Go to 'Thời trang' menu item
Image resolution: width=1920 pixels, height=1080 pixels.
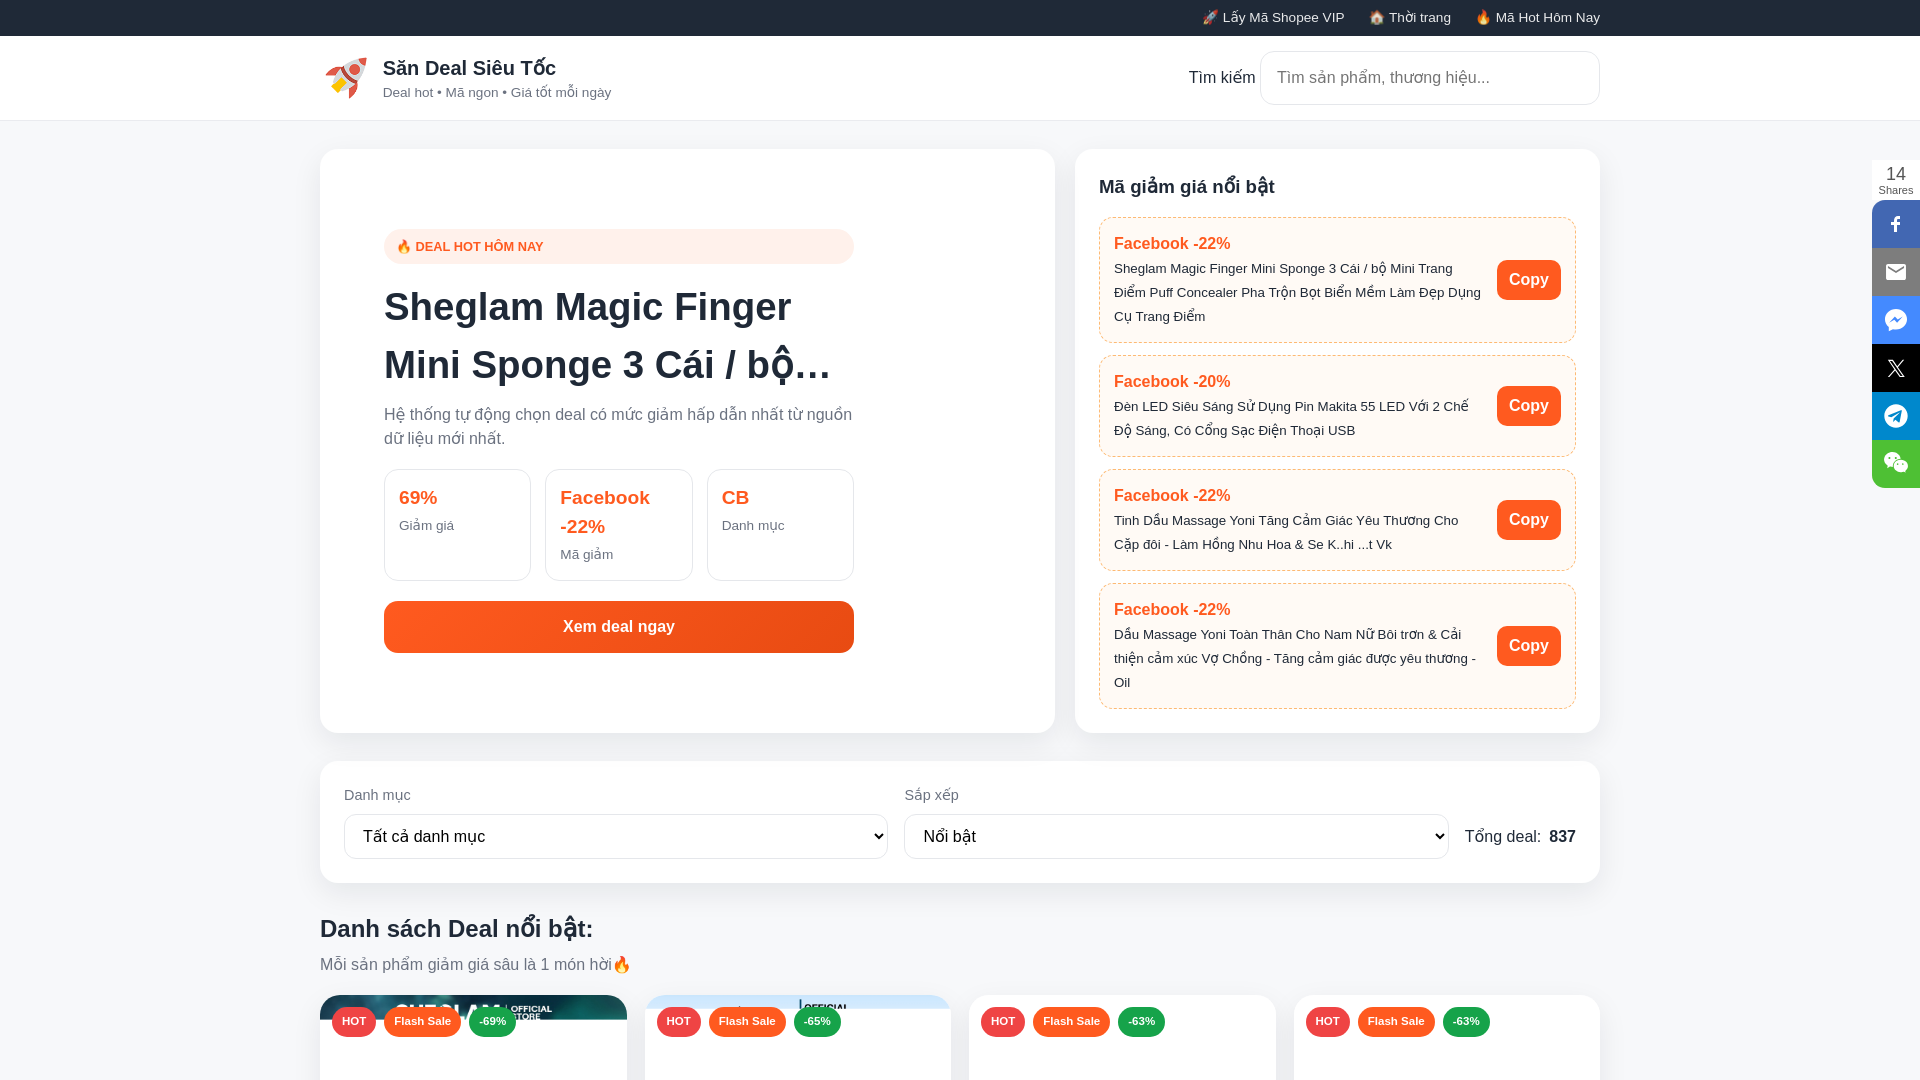pos(1410,18)
